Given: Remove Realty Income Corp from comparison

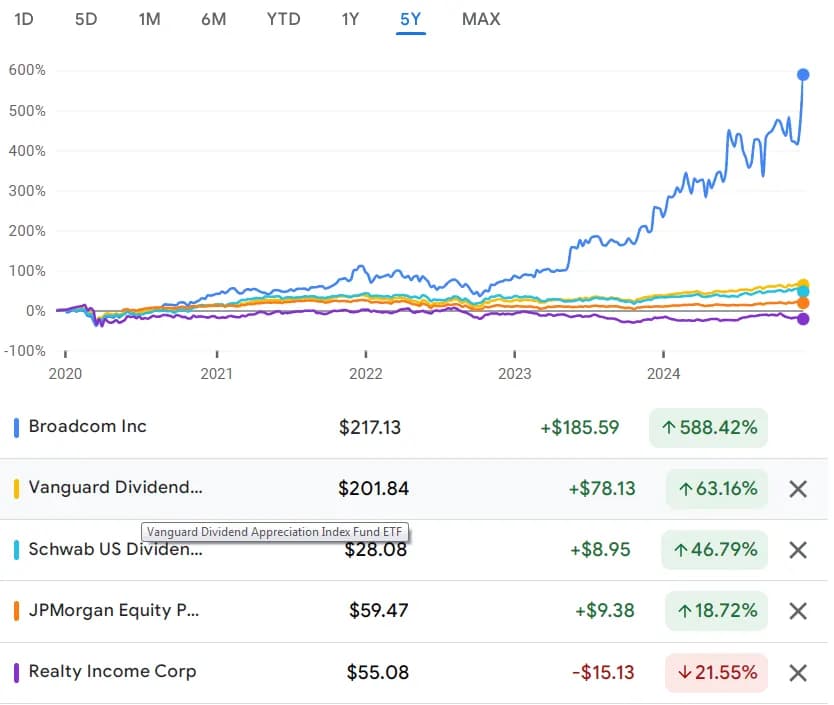Looking at the screenshot, I should pyautogui.click(x=797, y=672).
